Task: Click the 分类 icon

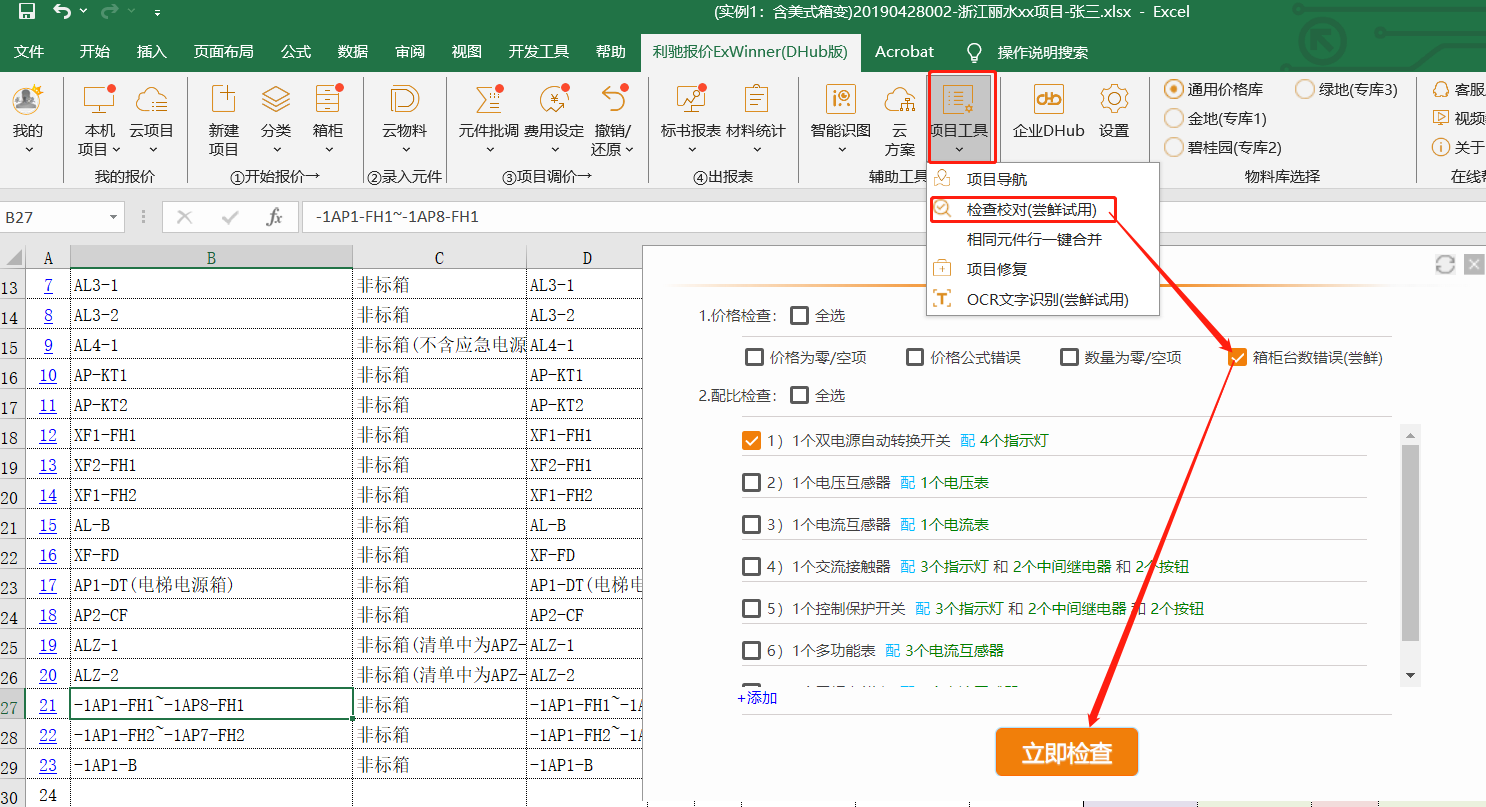Action: [x=276, y=99]
